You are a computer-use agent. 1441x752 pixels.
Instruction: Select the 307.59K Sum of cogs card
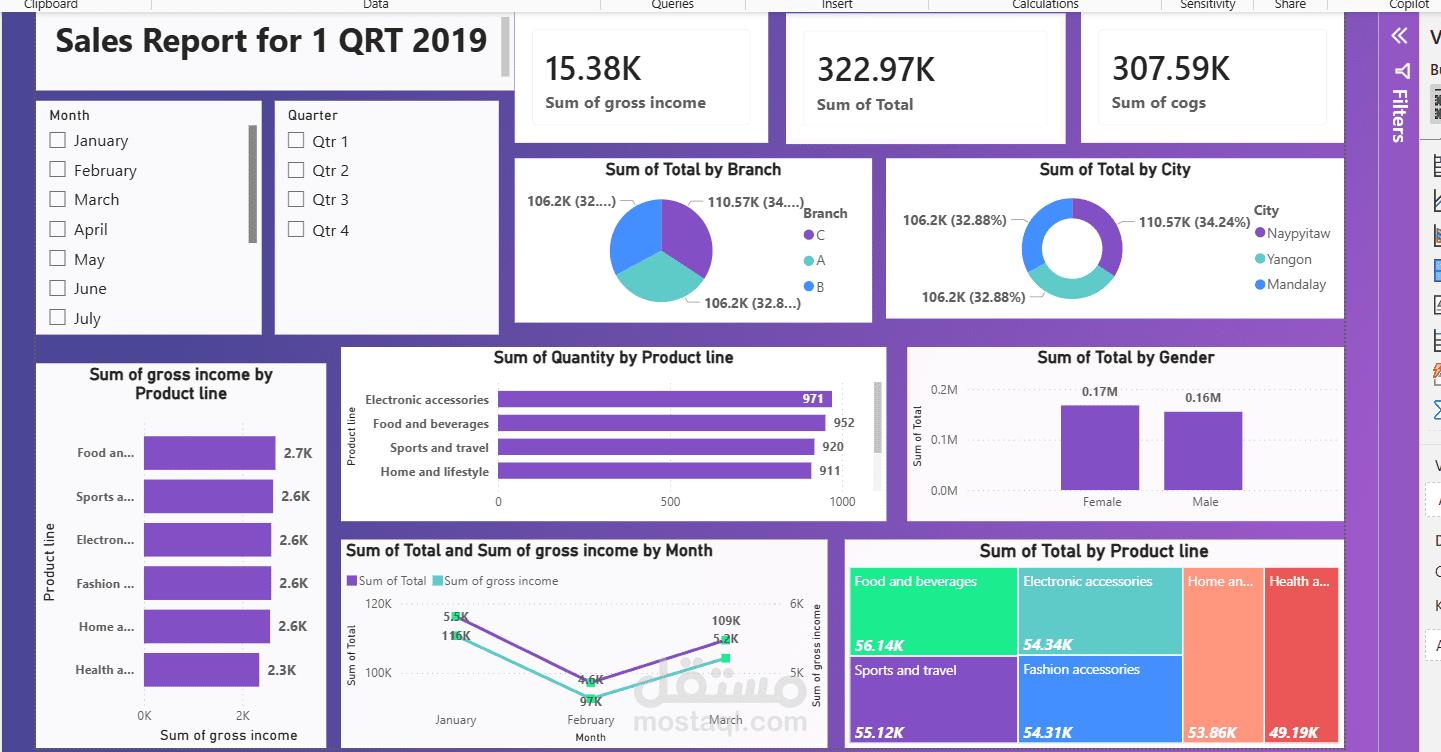point(1212,77)
